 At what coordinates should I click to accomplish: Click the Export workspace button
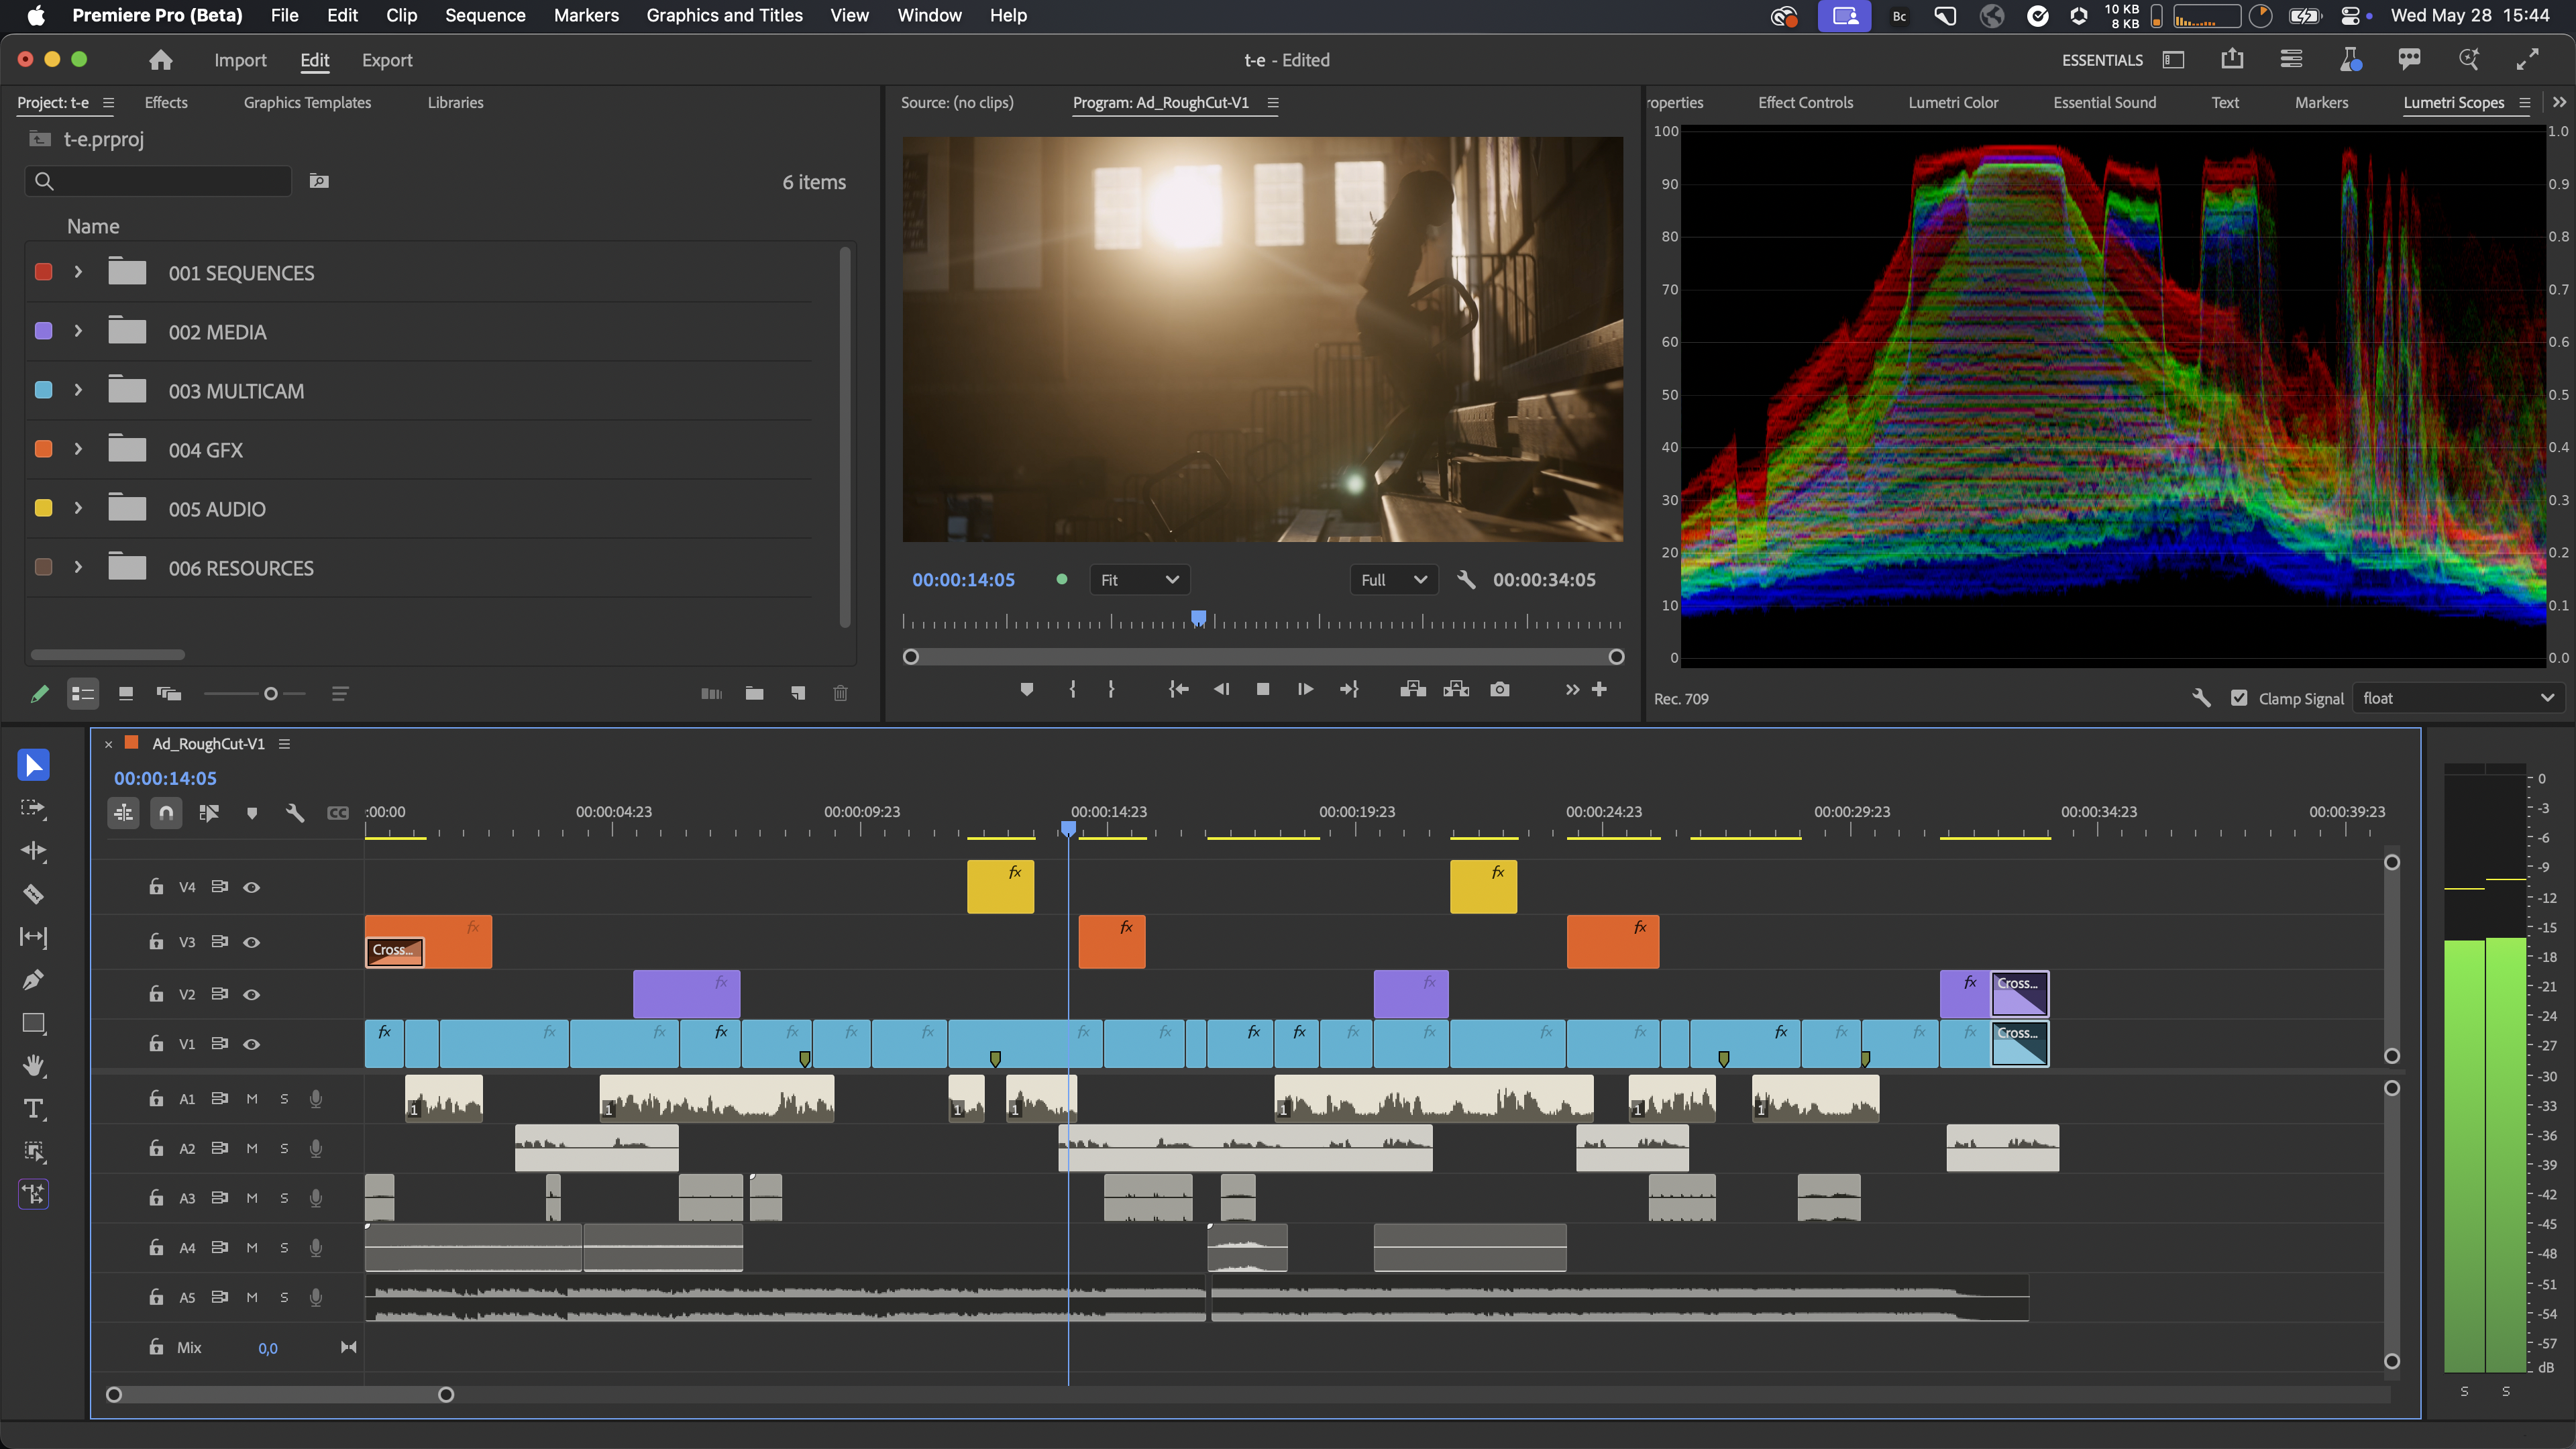387,60
